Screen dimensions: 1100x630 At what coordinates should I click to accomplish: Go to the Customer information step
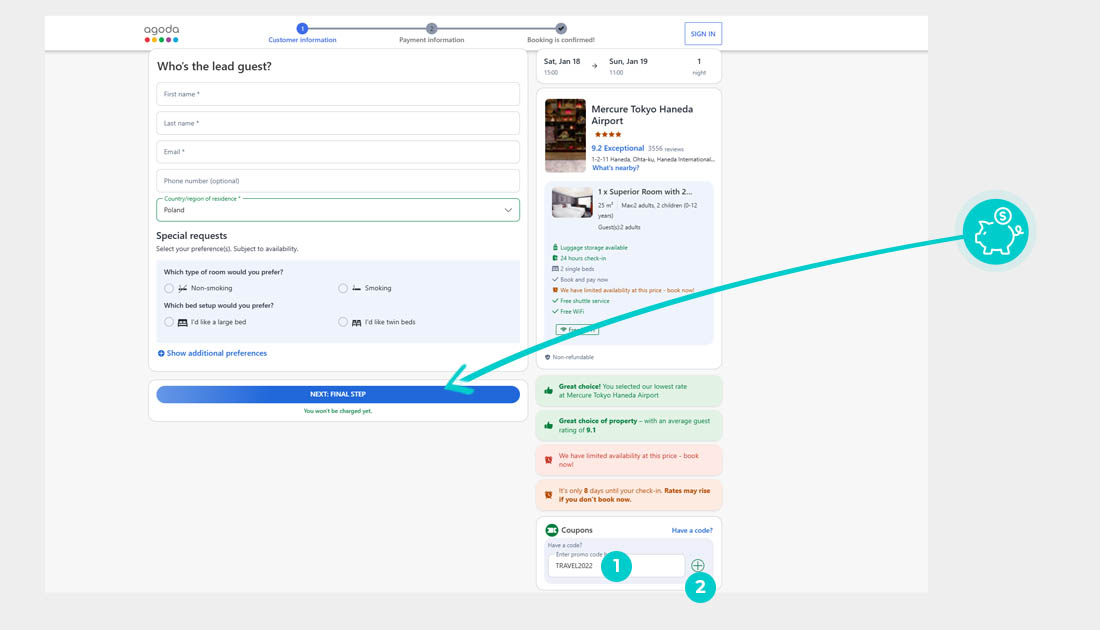point(302,40)
